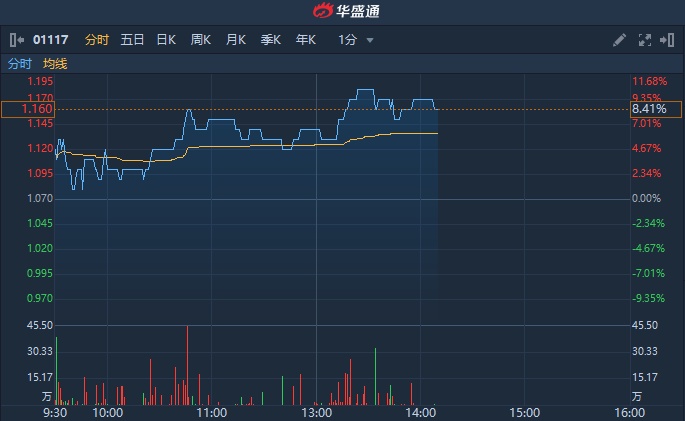Click the left panel collapse icon
This screenshot has height=421, width=685.
point(16,40)
